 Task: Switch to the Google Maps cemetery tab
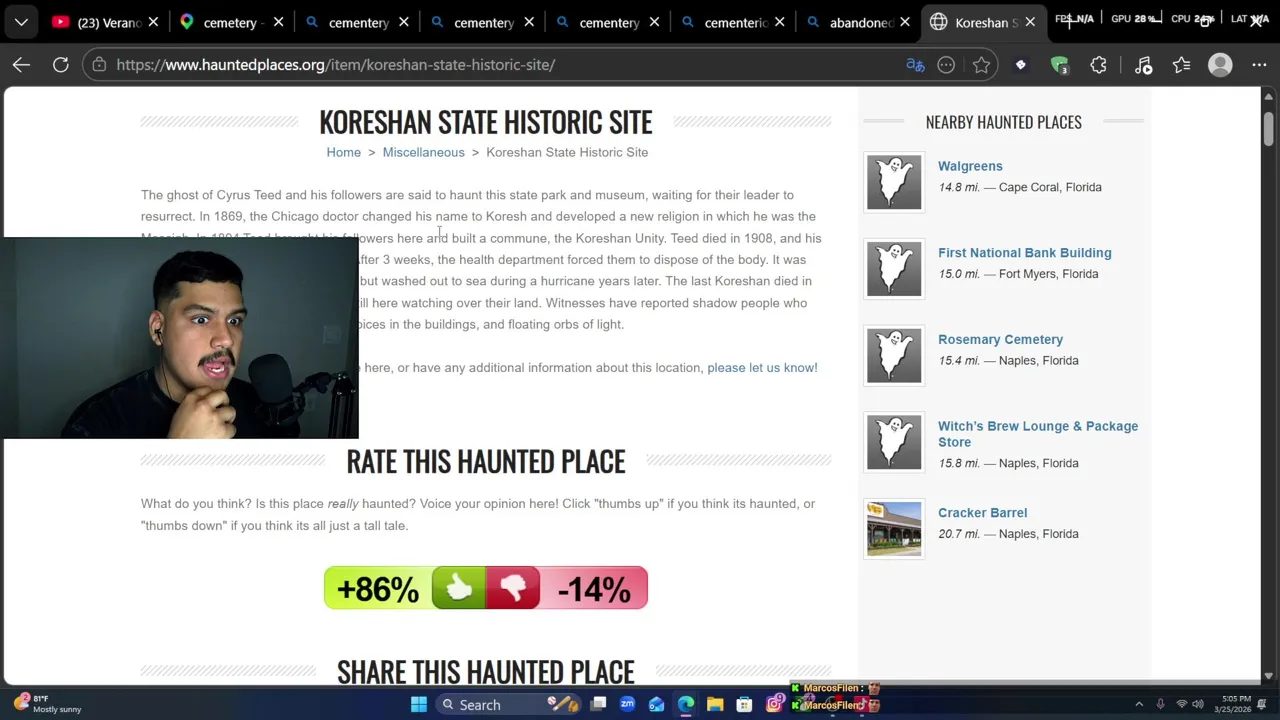tap(232, 22)
